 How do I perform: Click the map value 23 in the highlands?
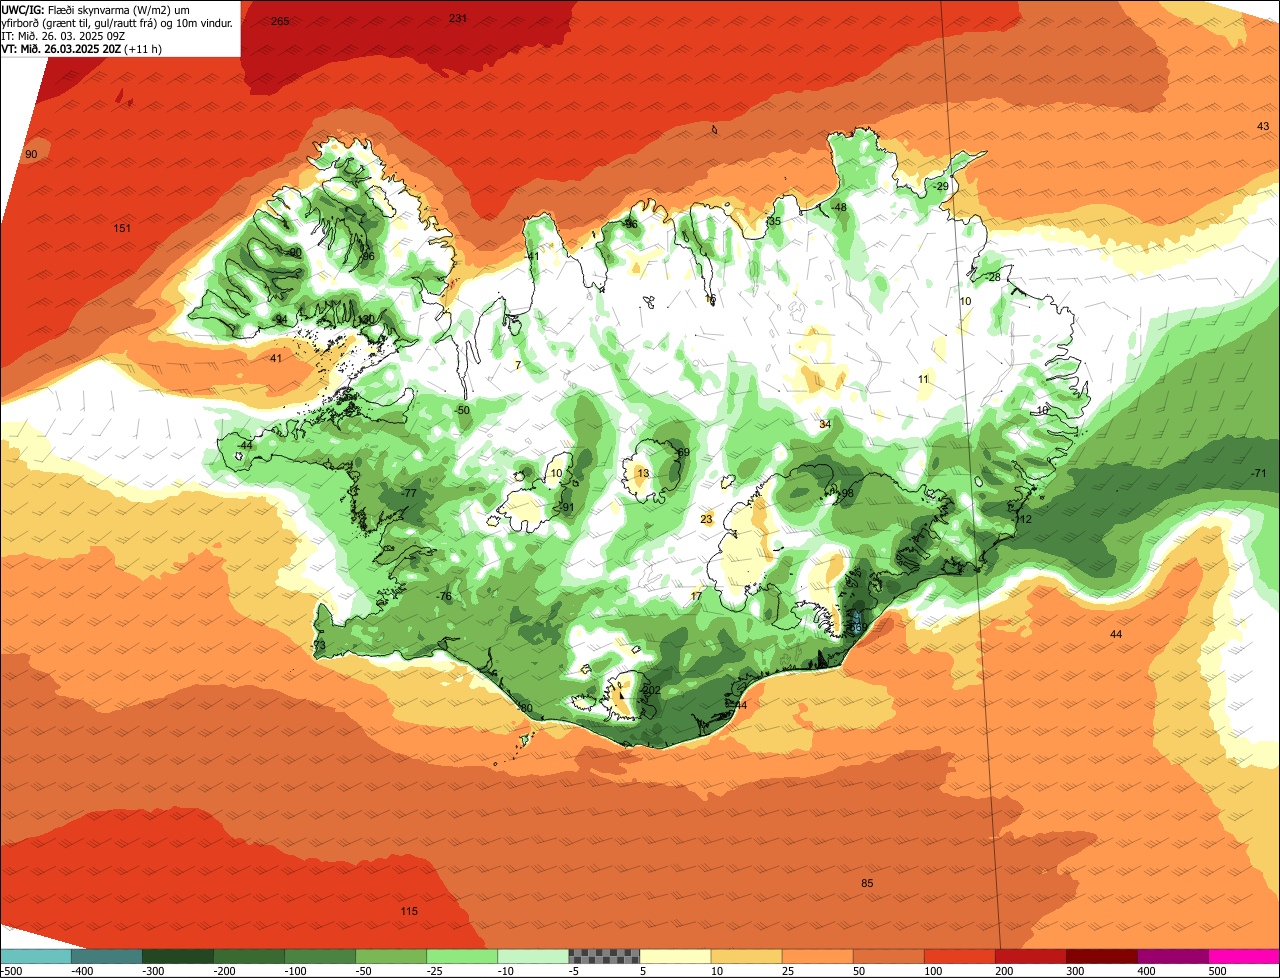[707, 519]
